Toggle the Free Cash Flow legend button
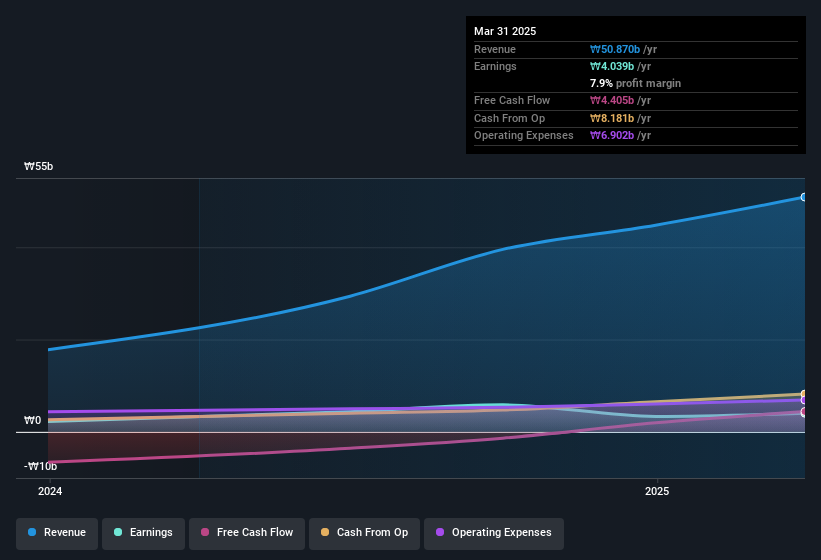 click(x=247, y=533)
